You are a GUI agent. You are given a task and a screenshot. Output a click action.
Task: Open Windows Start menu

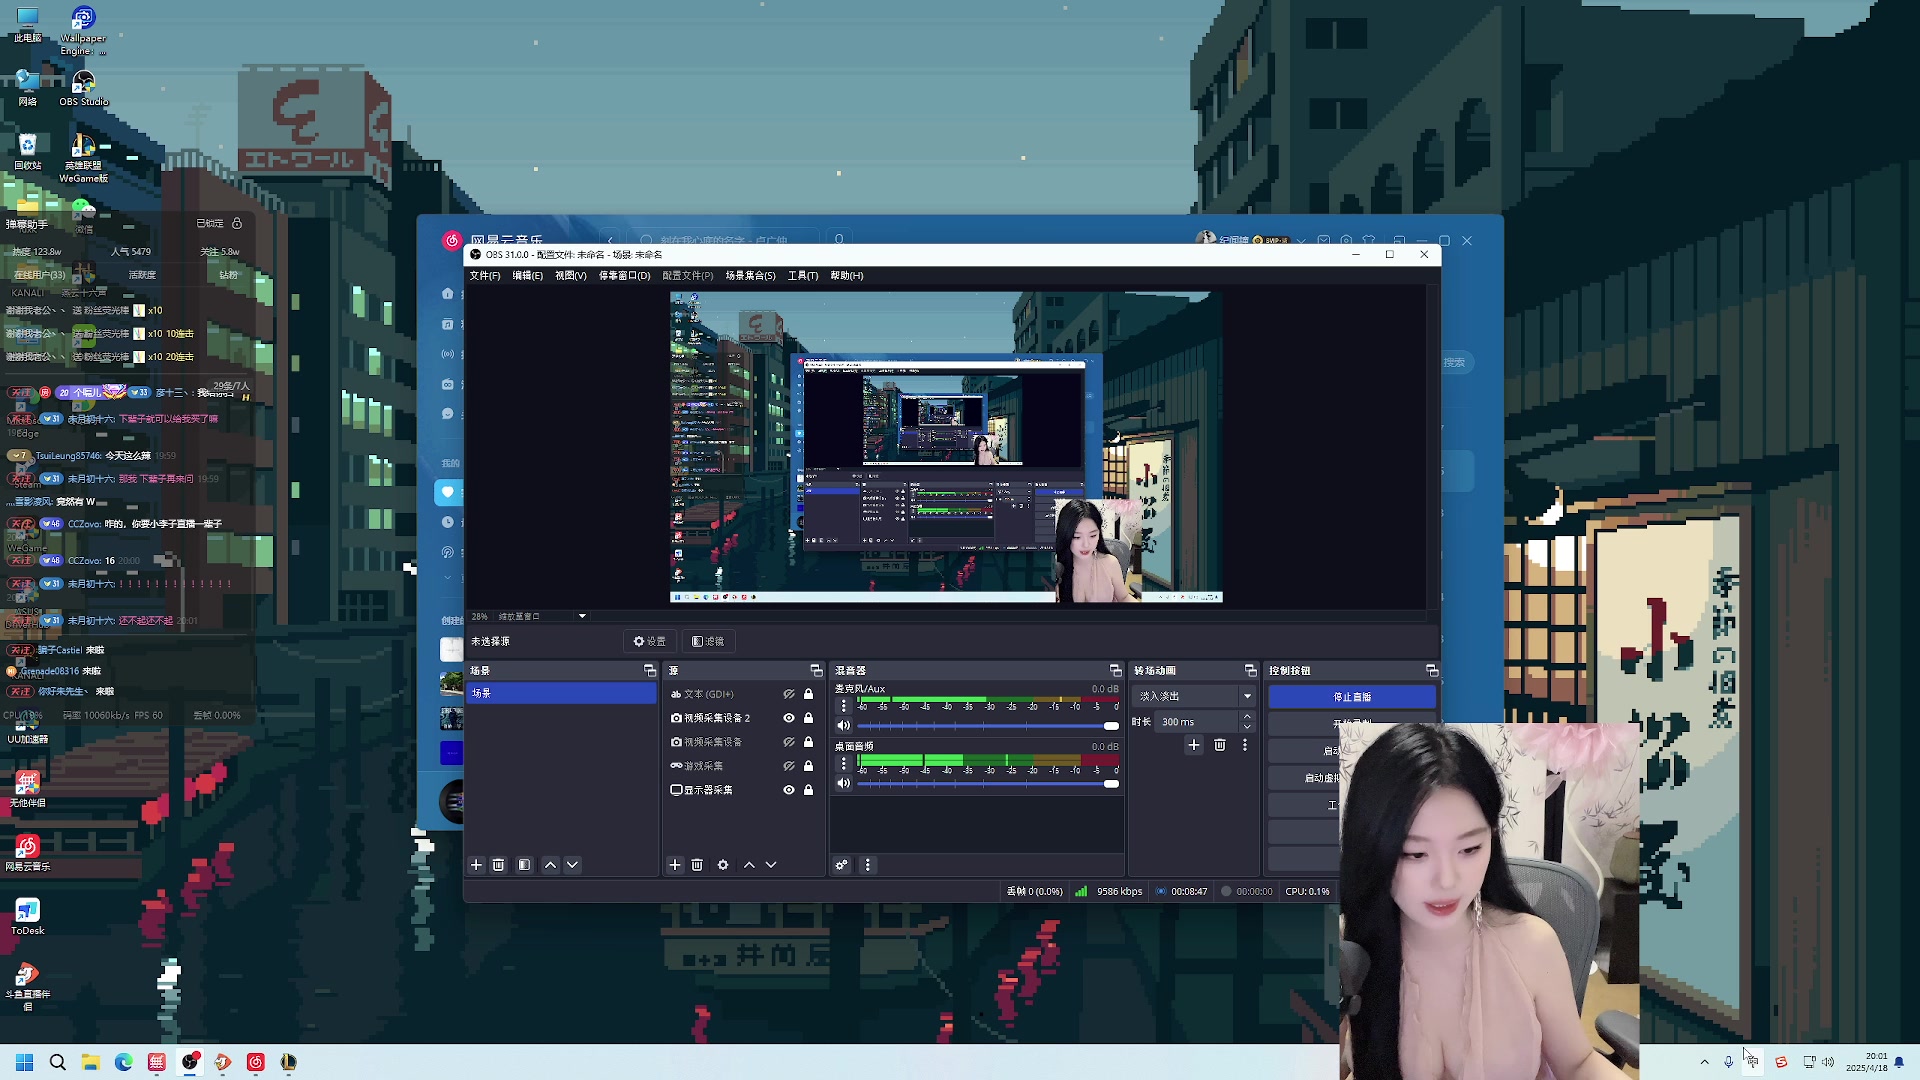pyautogui.click(x=25, y=1062)
